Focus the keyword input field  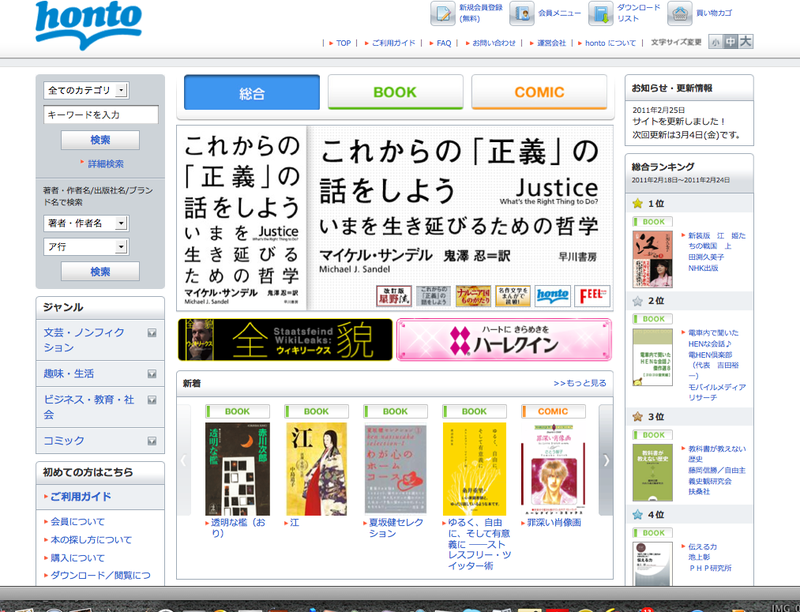click(x=101, y=115)
